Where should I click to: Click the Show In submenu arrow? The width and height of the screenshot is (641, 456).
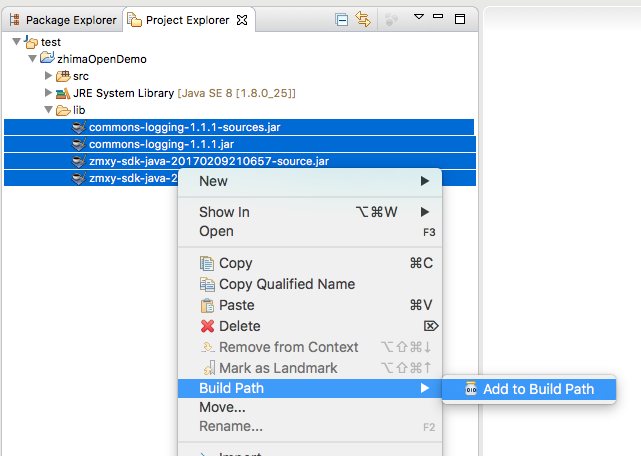tap(425, 212)
